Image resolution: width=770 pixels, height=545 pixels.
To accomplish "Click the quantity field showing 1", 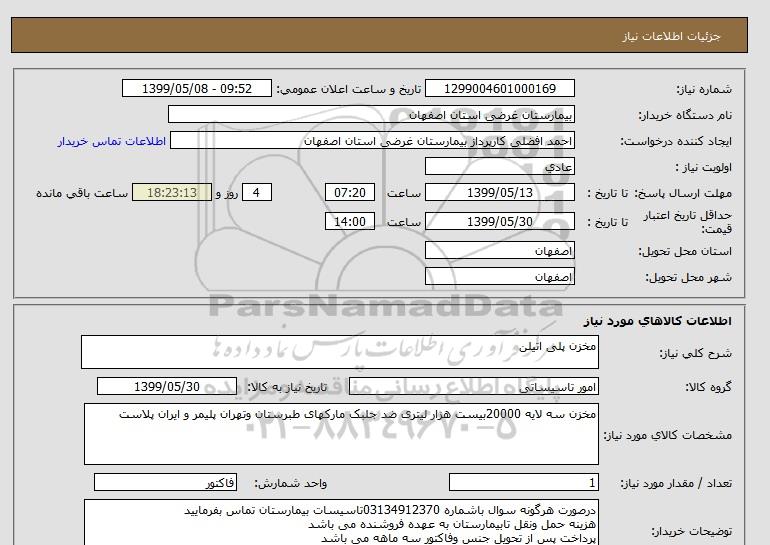I will pyautogui.click(x=524, y=483).
